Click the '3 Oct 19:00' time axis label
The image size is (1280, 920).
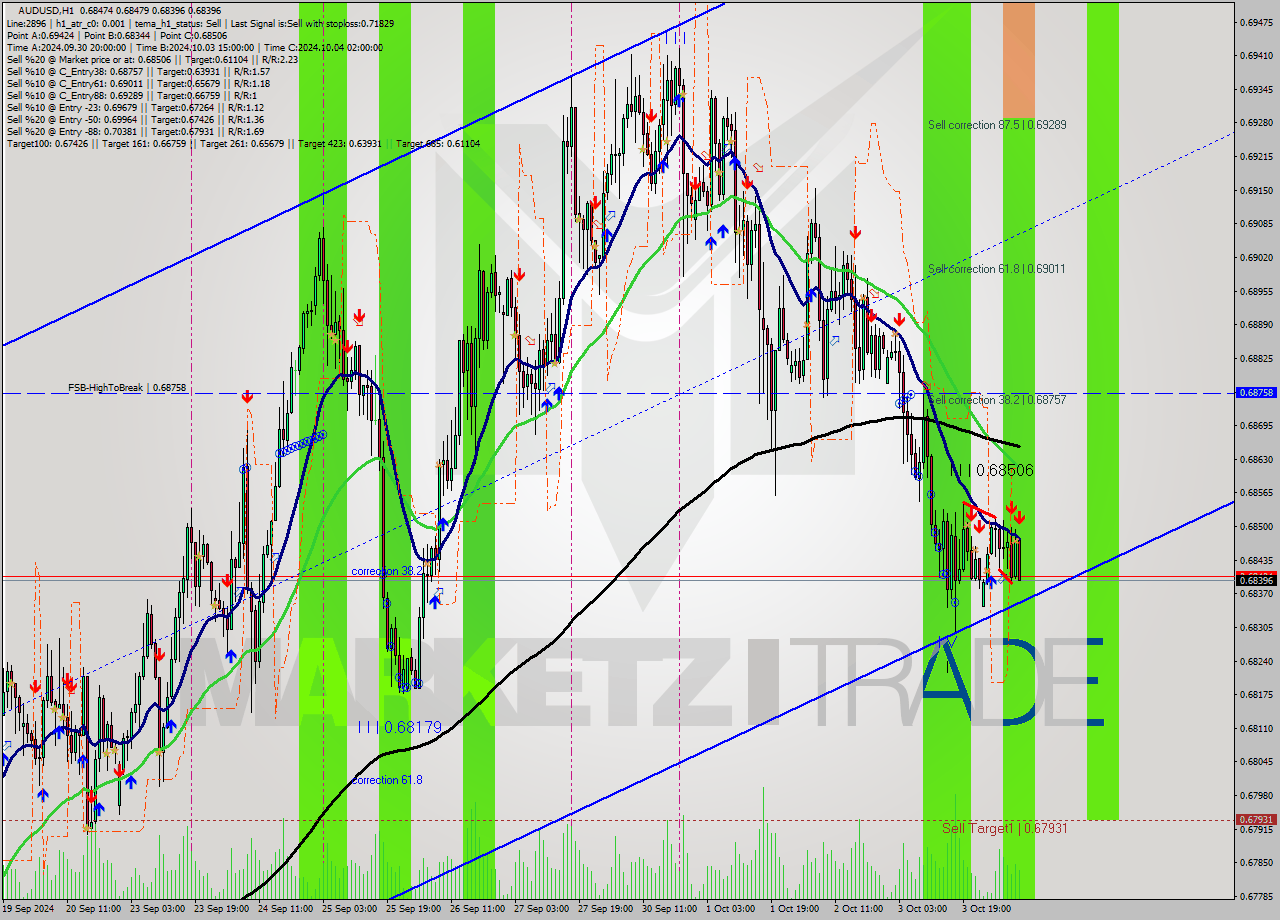(986, 910)
